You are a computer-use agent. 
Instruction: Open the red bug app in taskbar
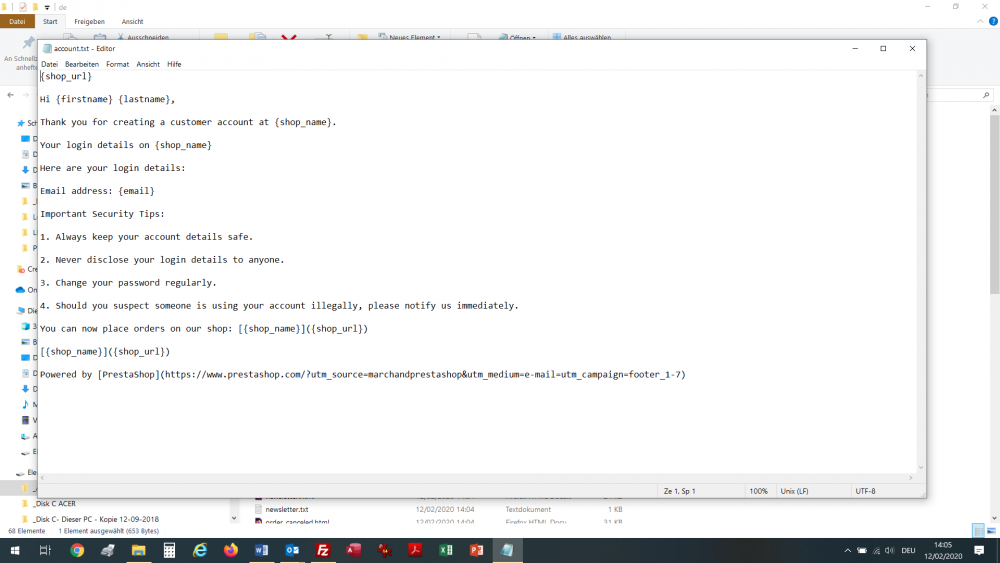[x=385, y=550]
